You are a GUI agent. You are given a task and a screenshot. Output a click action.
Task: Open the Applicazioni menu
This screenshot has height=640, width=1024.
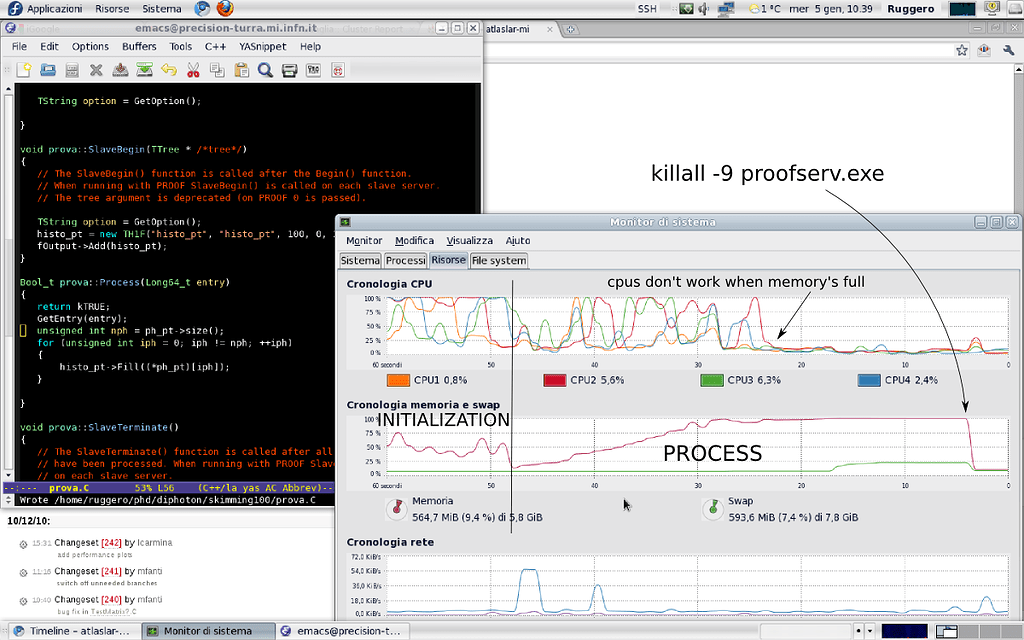(54, 9)
